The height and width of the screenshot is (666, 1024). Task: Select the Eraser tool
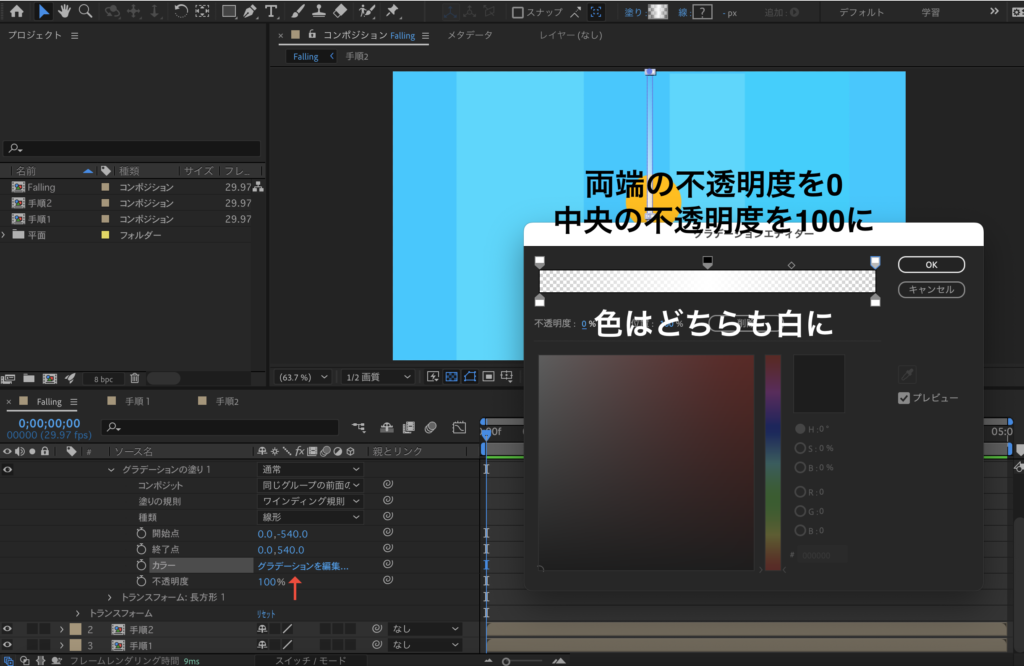(338, 12)
